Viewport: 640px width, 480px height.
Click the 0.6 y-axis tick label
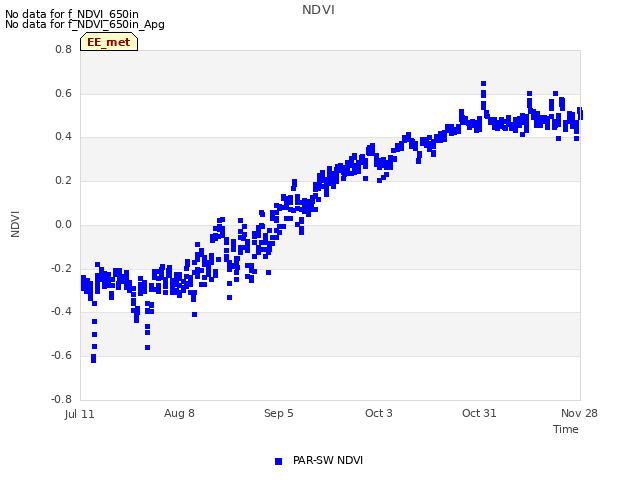64,93
